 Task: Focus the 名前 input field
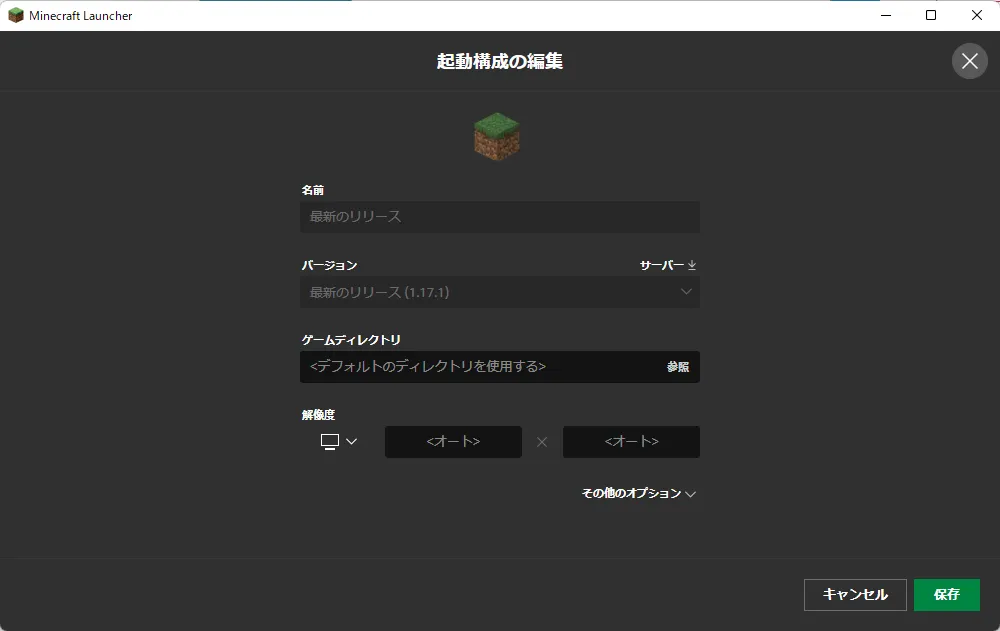click(500, 217)
